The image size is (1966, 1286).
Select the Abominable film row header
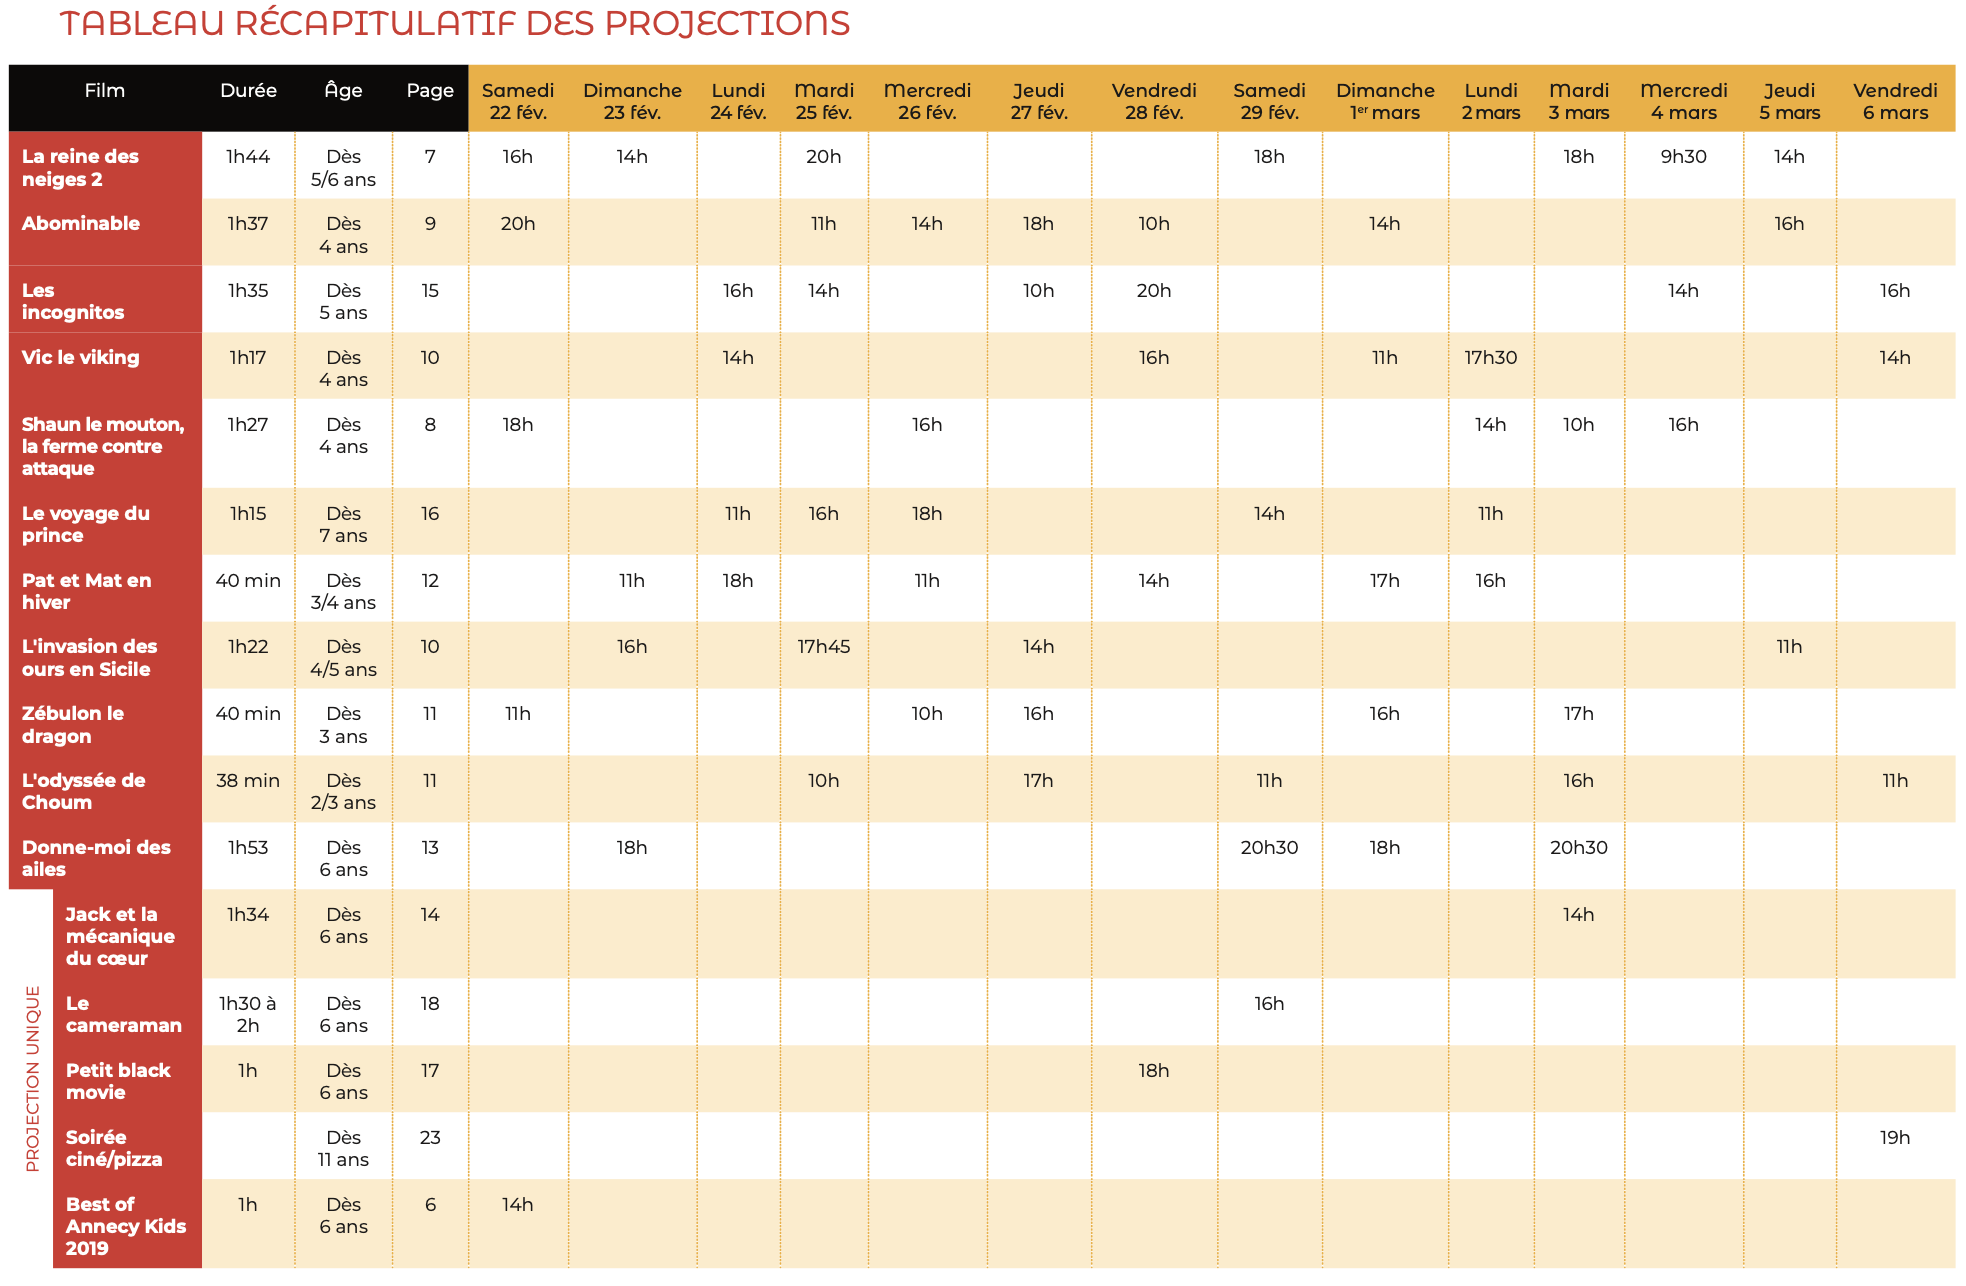pyautogui.click(x=105, y=232)
